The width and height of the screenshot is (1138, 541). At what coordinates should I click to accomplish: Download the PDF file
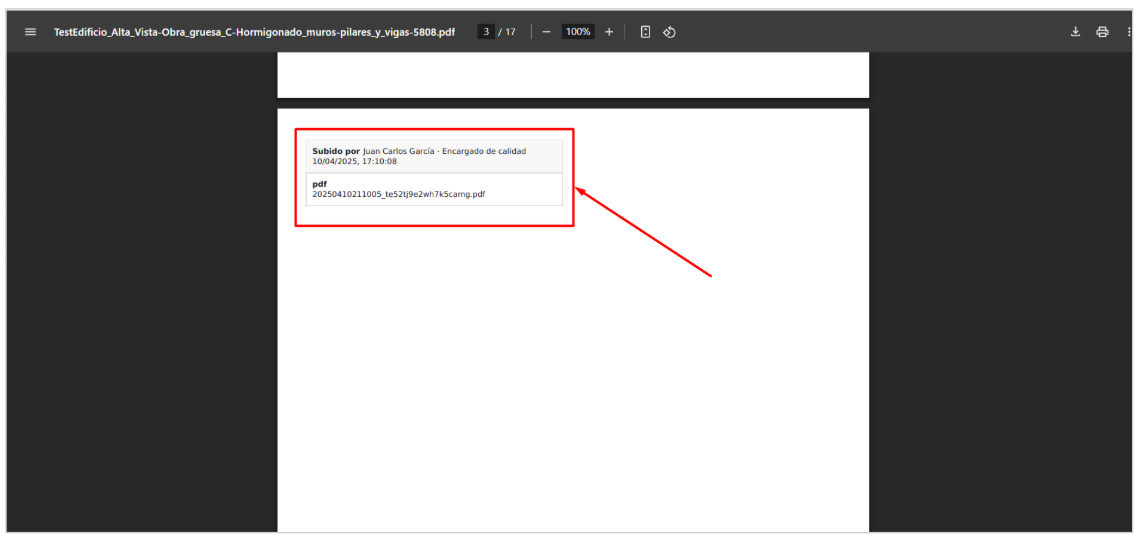[1076, 32]
